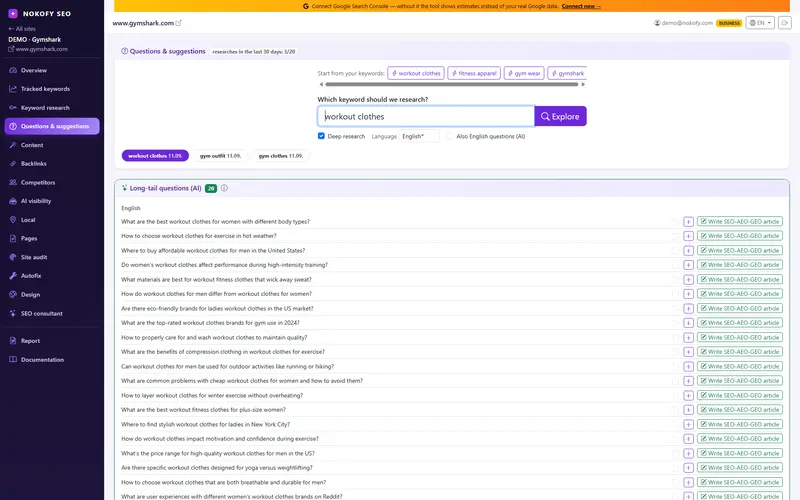Tick checkbox for 'high-intensity training' question
800x500 pixels.
click(675, 265)
